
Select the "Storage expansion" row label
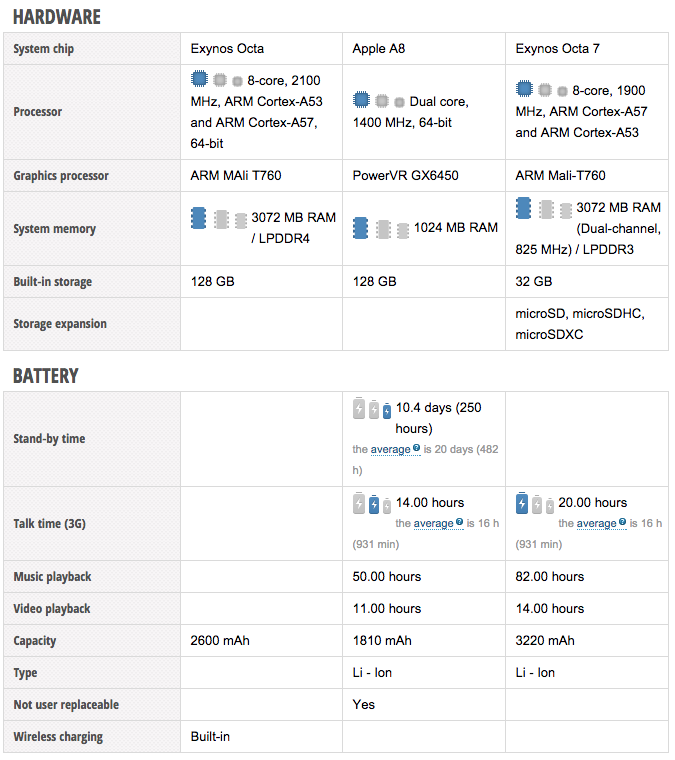60,324
